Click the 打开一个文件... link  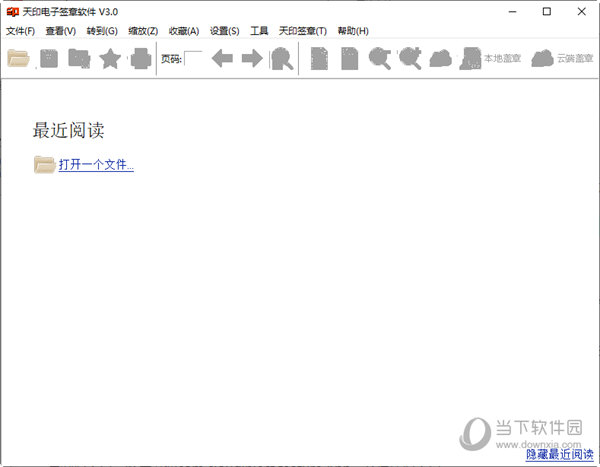(96, 165)
